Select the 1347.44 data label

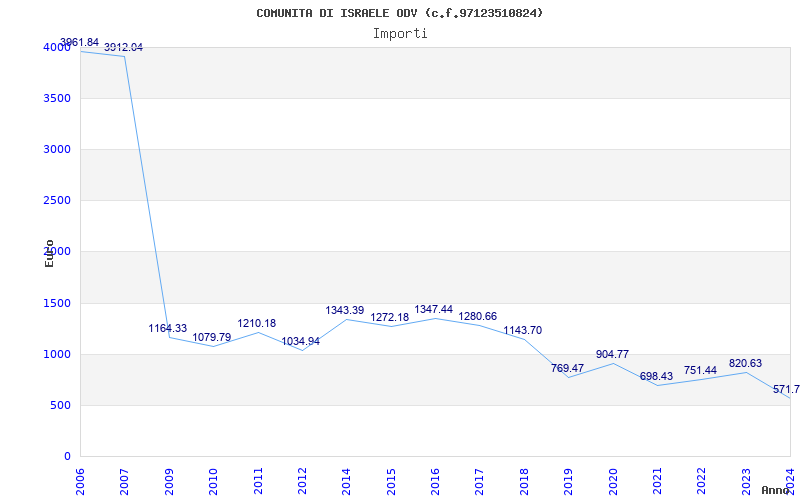pyautogui.click(x=434, y=310)
